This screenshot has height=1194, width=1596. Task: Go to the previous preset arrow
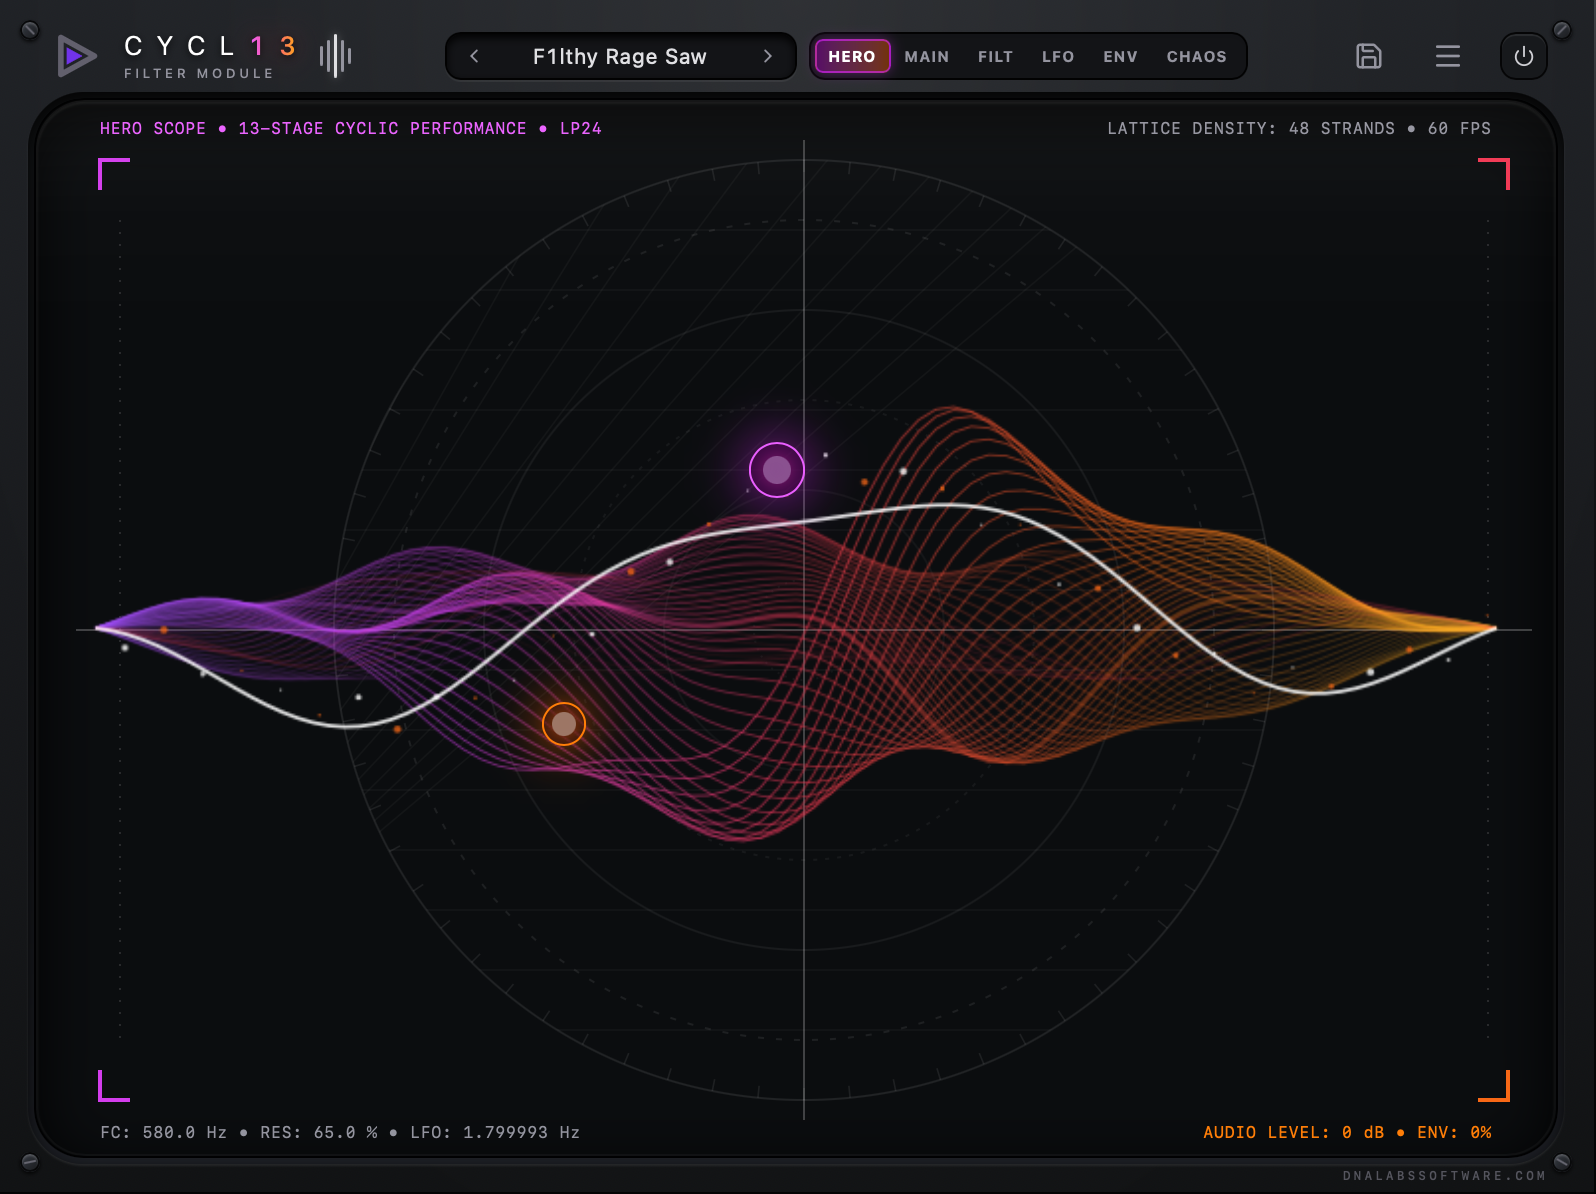click(x=474, y=56)
